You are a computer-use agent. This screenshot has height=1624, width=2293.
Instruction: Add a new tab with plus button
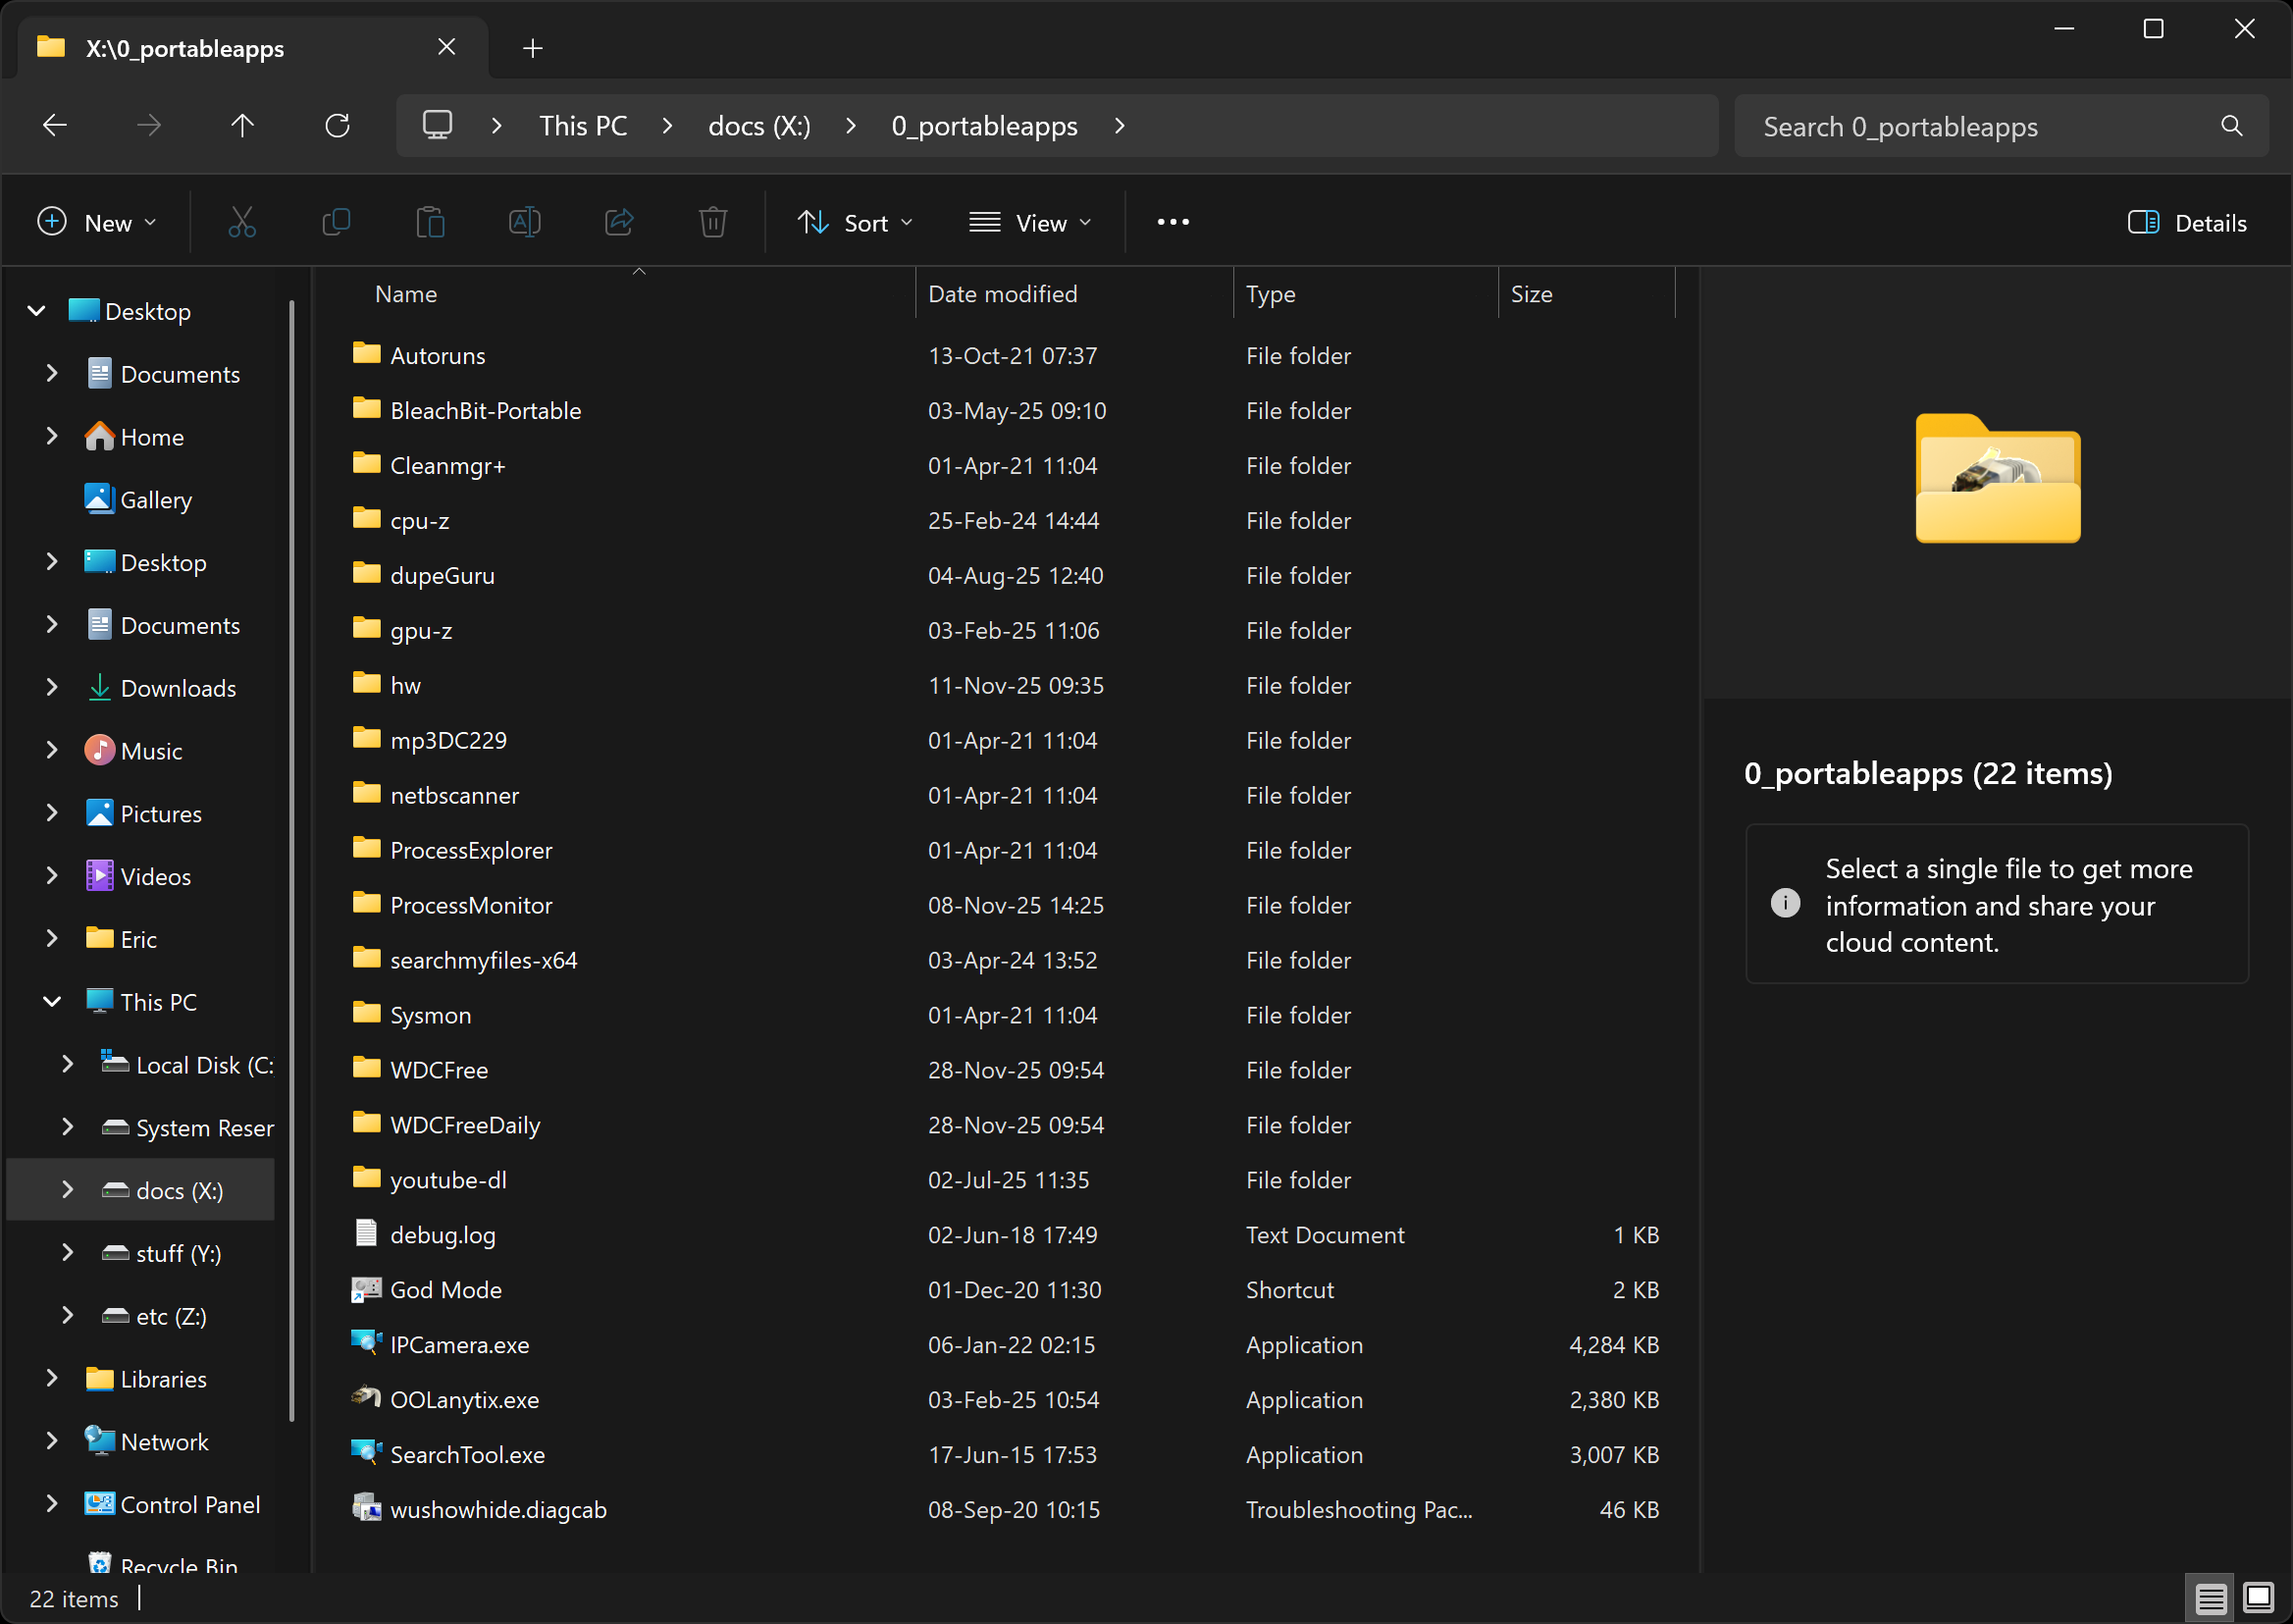(x=532, y=48)
